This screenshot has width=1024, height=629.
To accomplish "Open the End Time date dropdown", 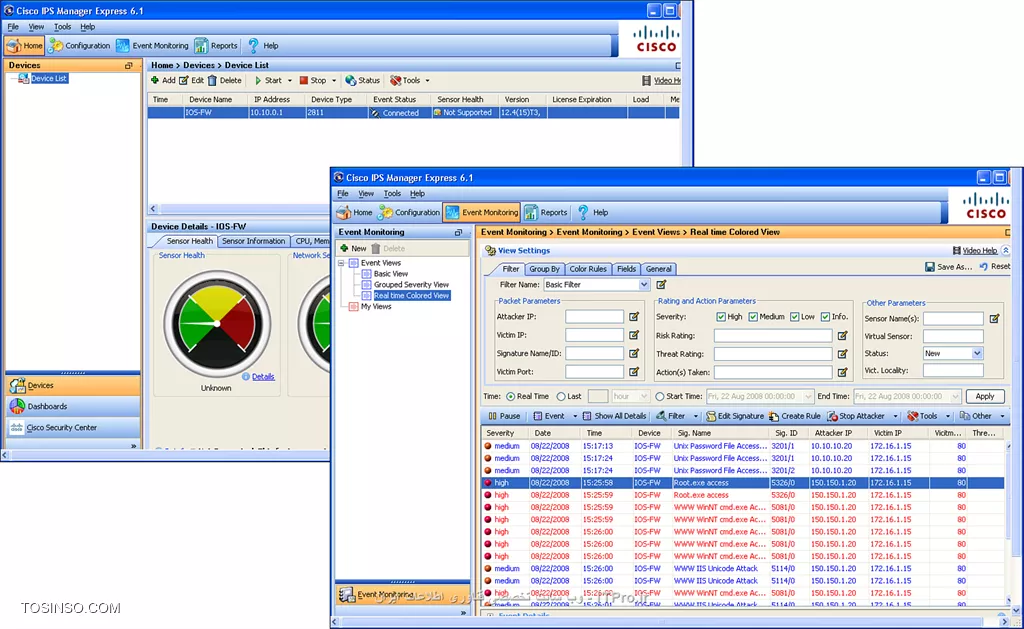I will click(955, 396).
